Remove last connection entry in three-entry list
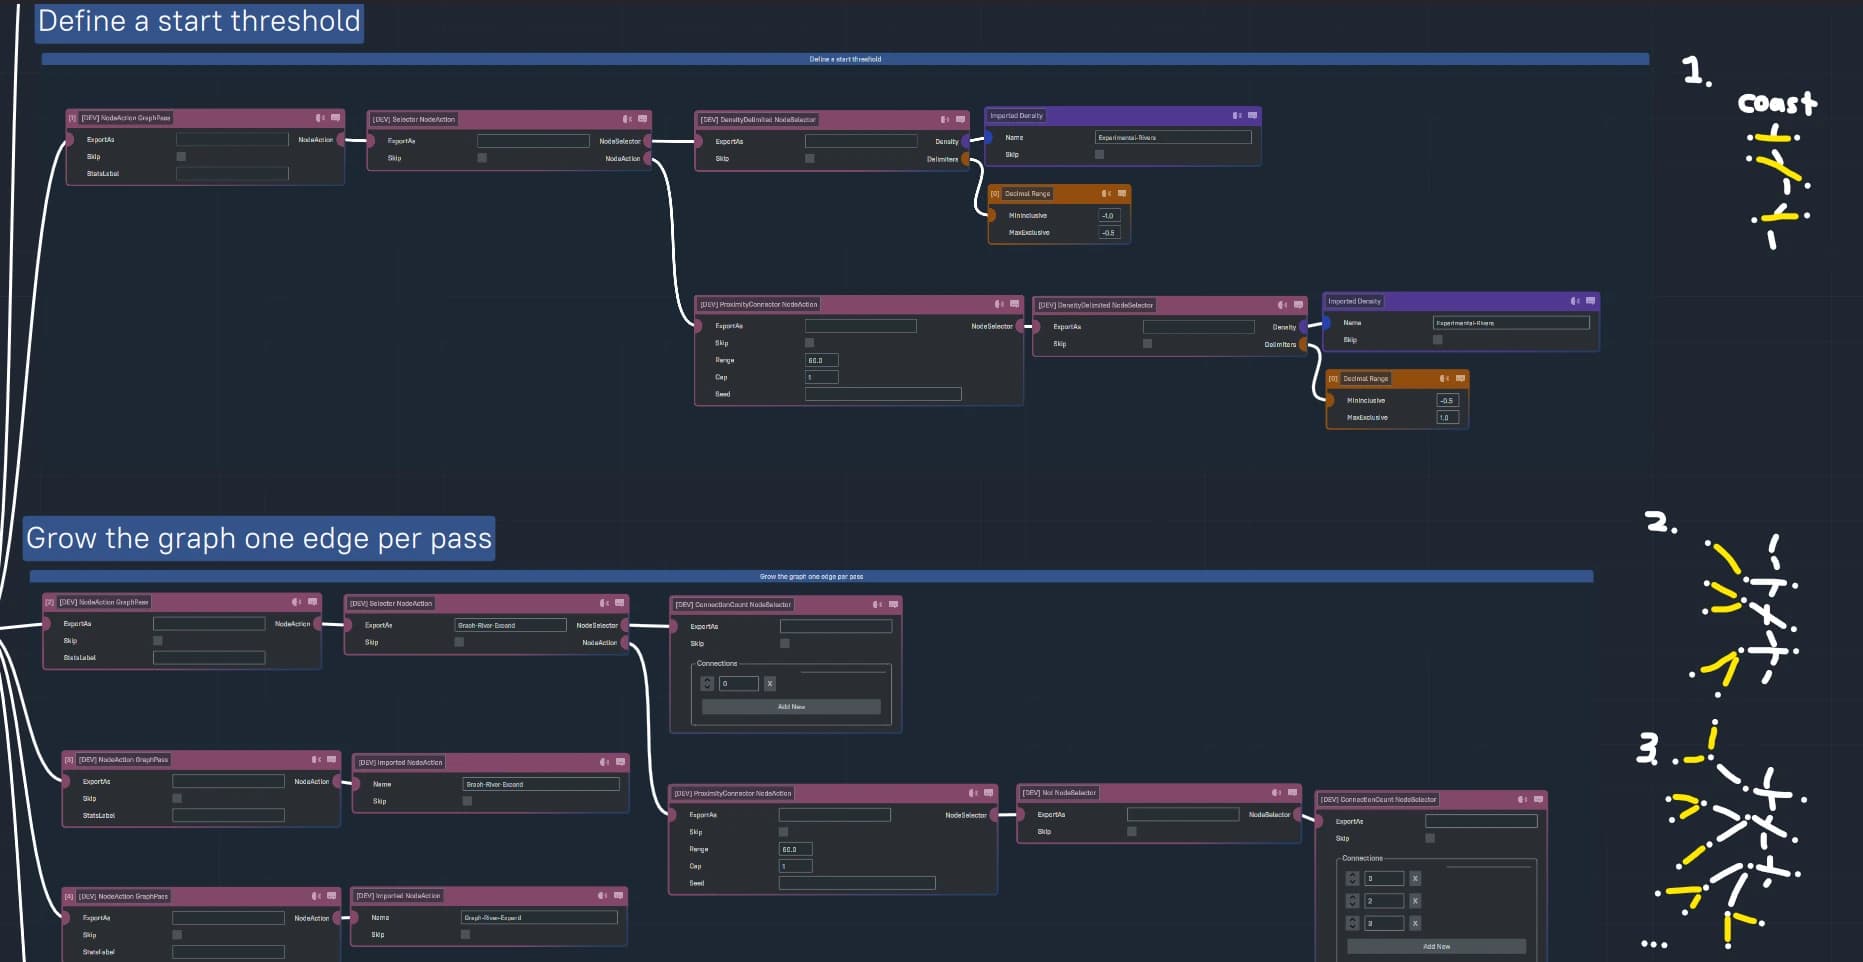The height and width of the screenshot is (962, 1863). tap(1415, 923)
